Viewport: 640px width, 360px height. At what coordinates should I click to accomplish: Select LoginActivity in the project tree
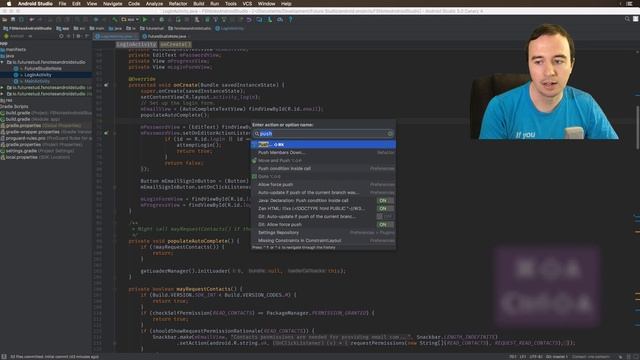pyautogui.click(x=38, y=75)
